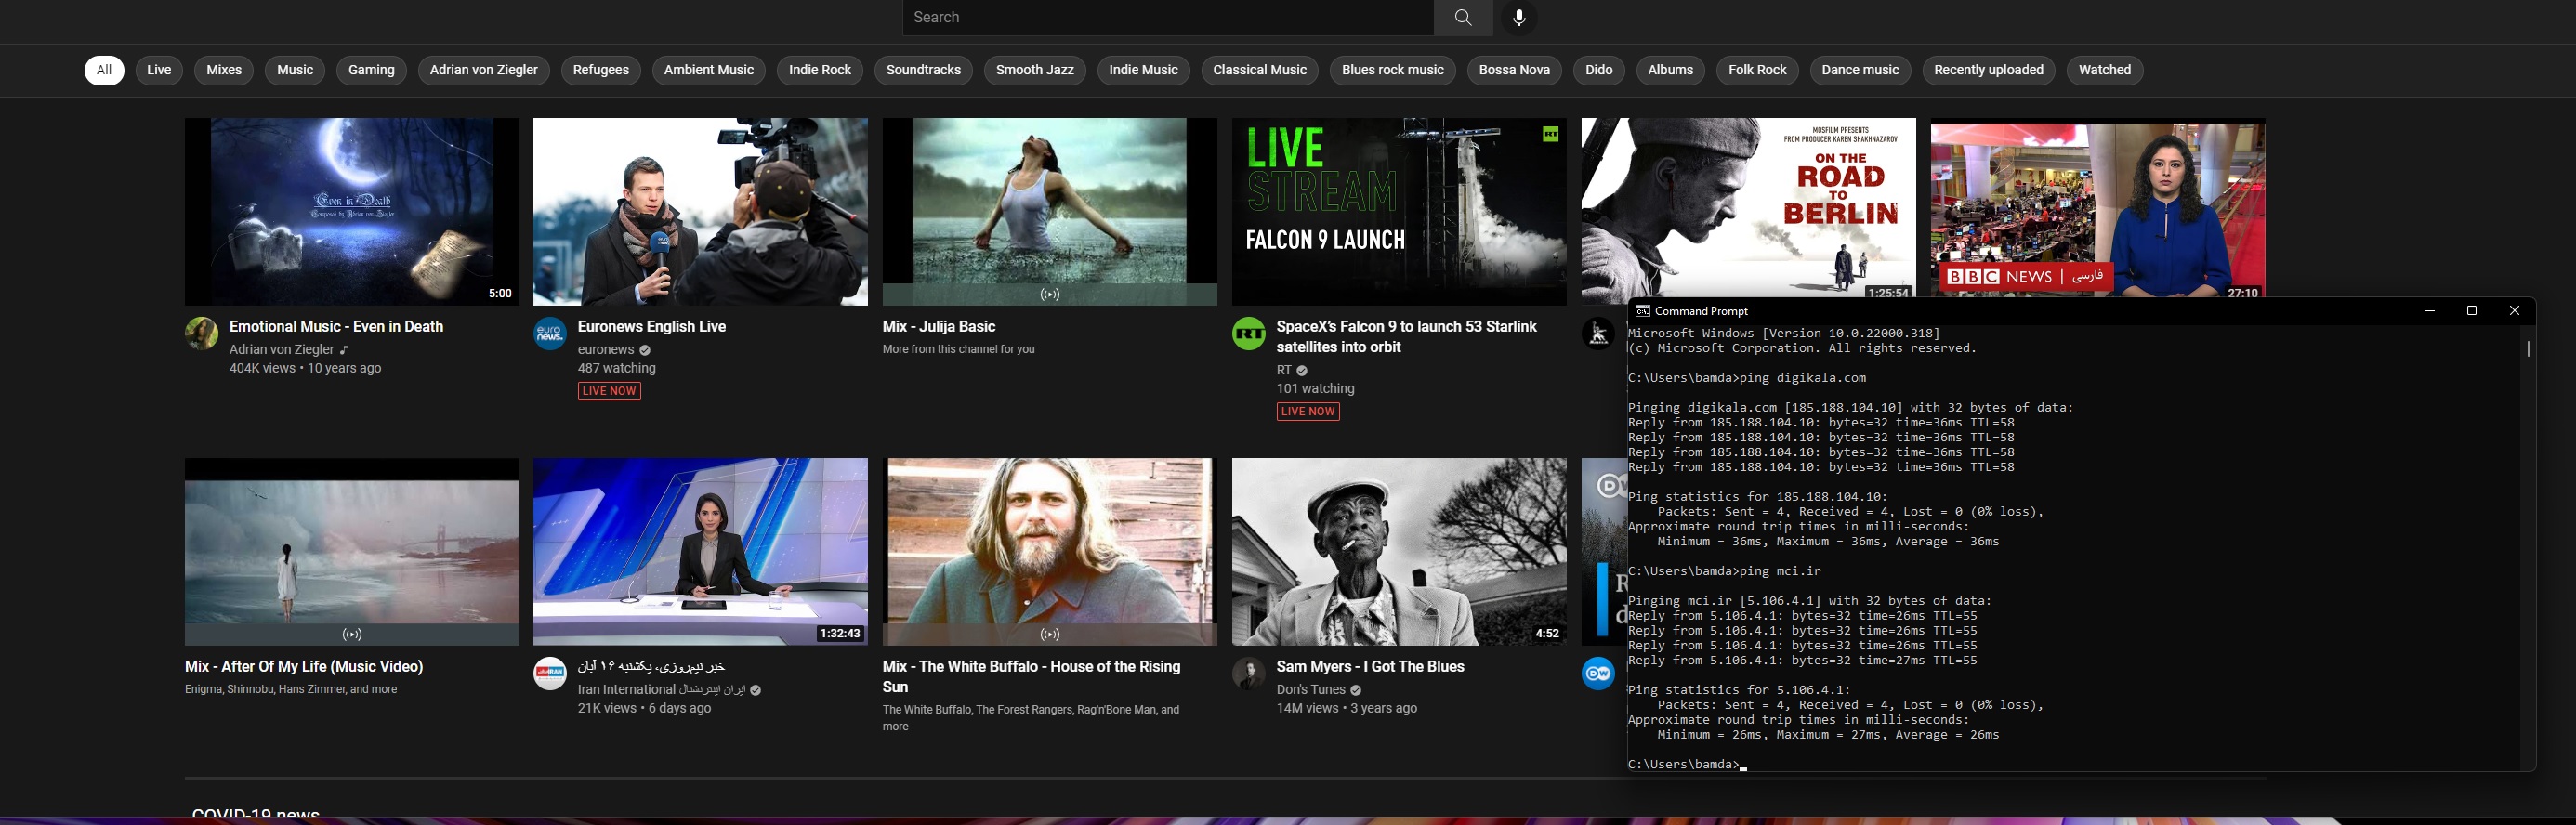The image size is (2576, 825).
Task: Select the Watched filter chip
Action: pos(2105,70)
